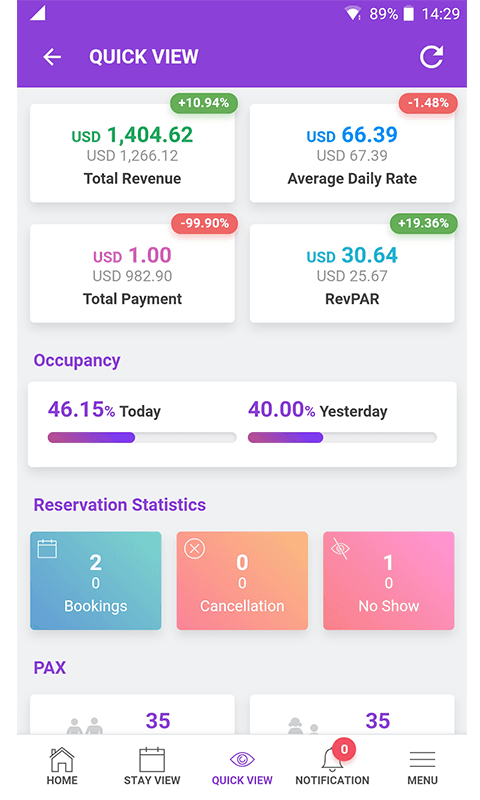Open the Home icon in bottom bar

[x=62, y=759]
